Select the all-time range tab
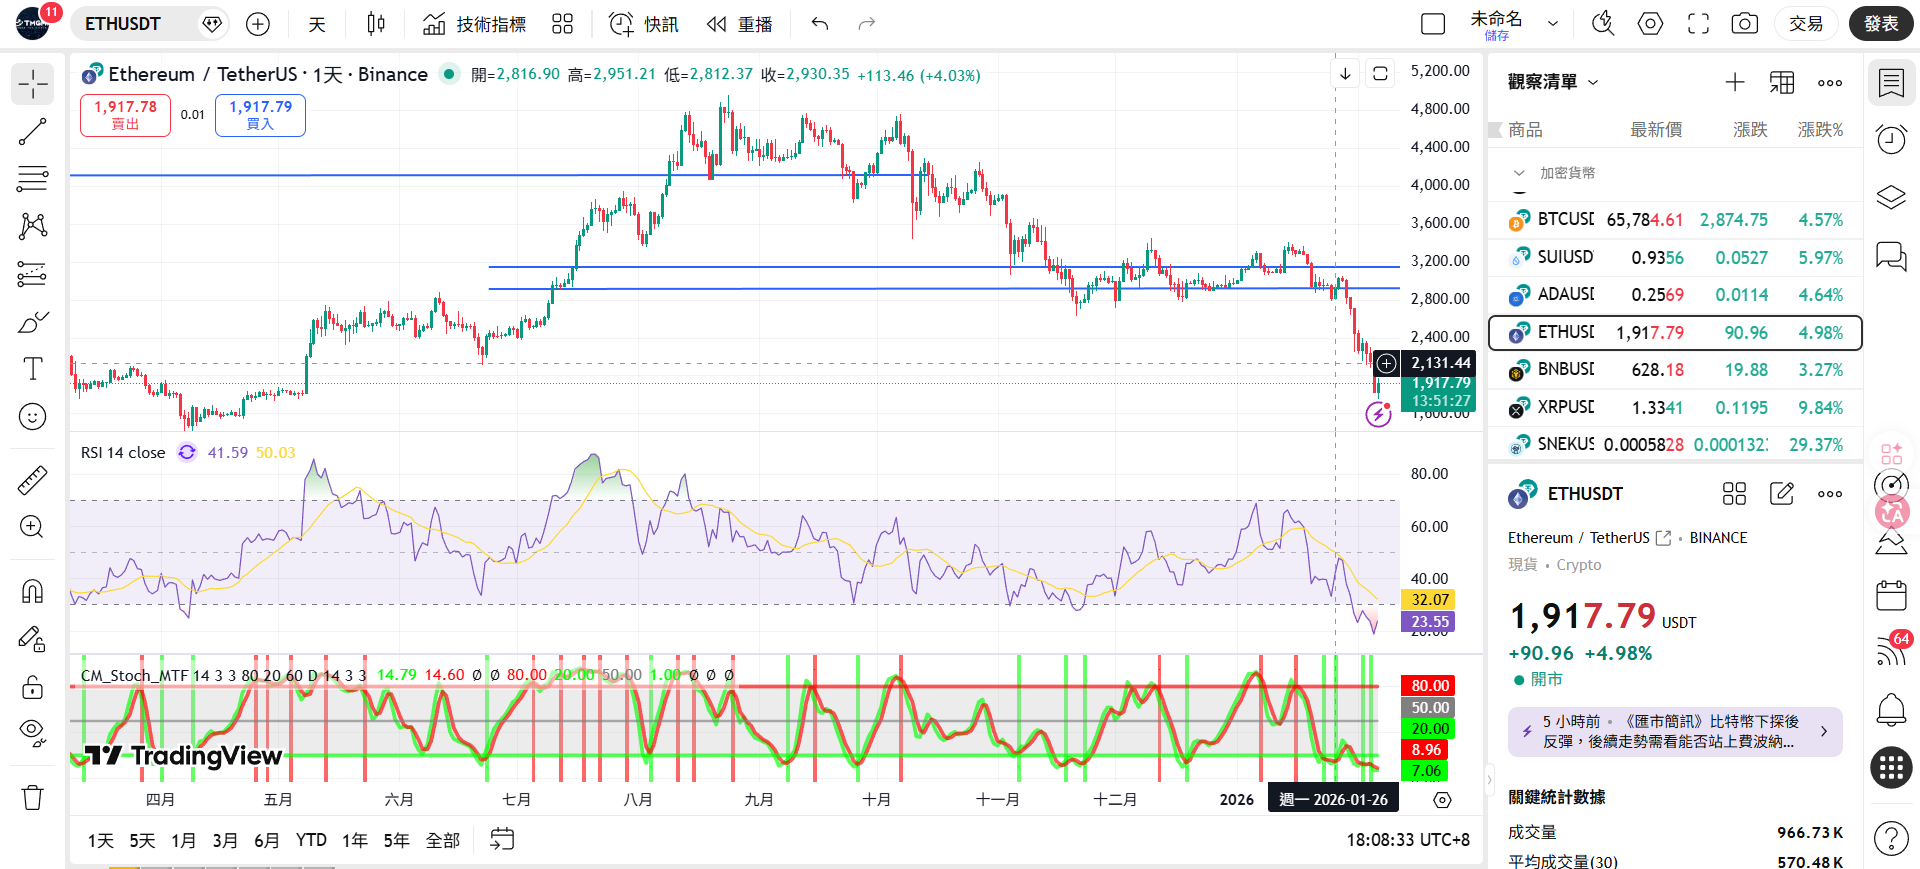 pyautogui.click(x=442, y=841)
